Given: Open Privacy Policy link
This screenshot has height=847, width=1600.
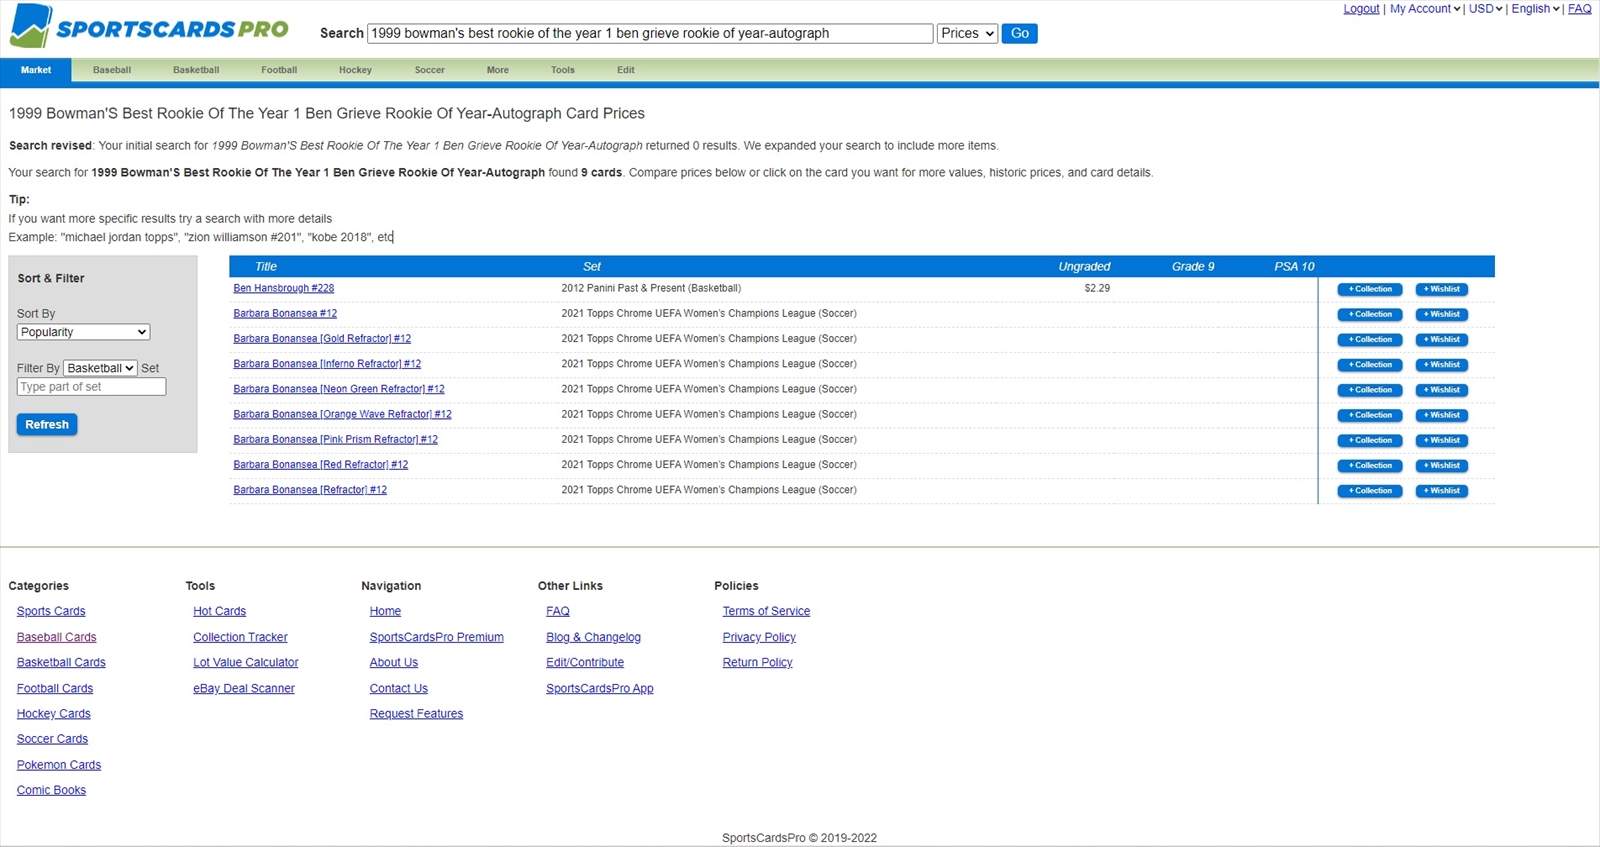Looking at the screenshot, I should [x=759, y=637].
